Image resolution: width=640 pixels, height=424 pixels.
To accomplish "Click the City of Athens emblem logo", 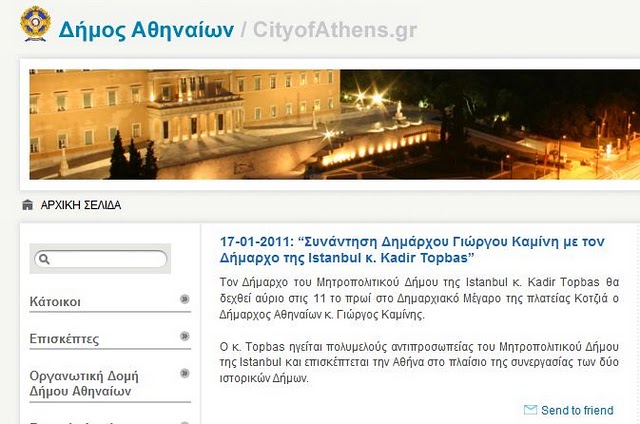I will coord(36,24).
